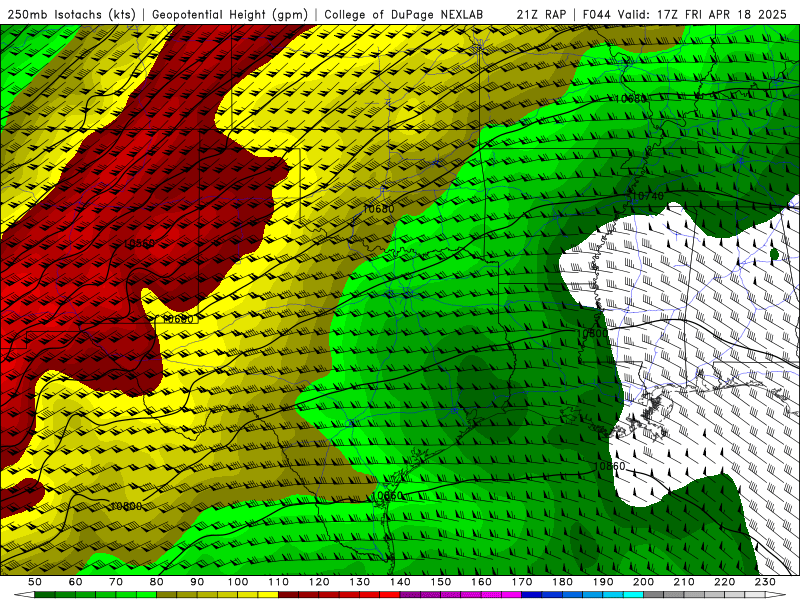Viewport: 800px width, 600px height.
Task: Click the 110 value on the color scale
Action: click(x=279, y=582)
